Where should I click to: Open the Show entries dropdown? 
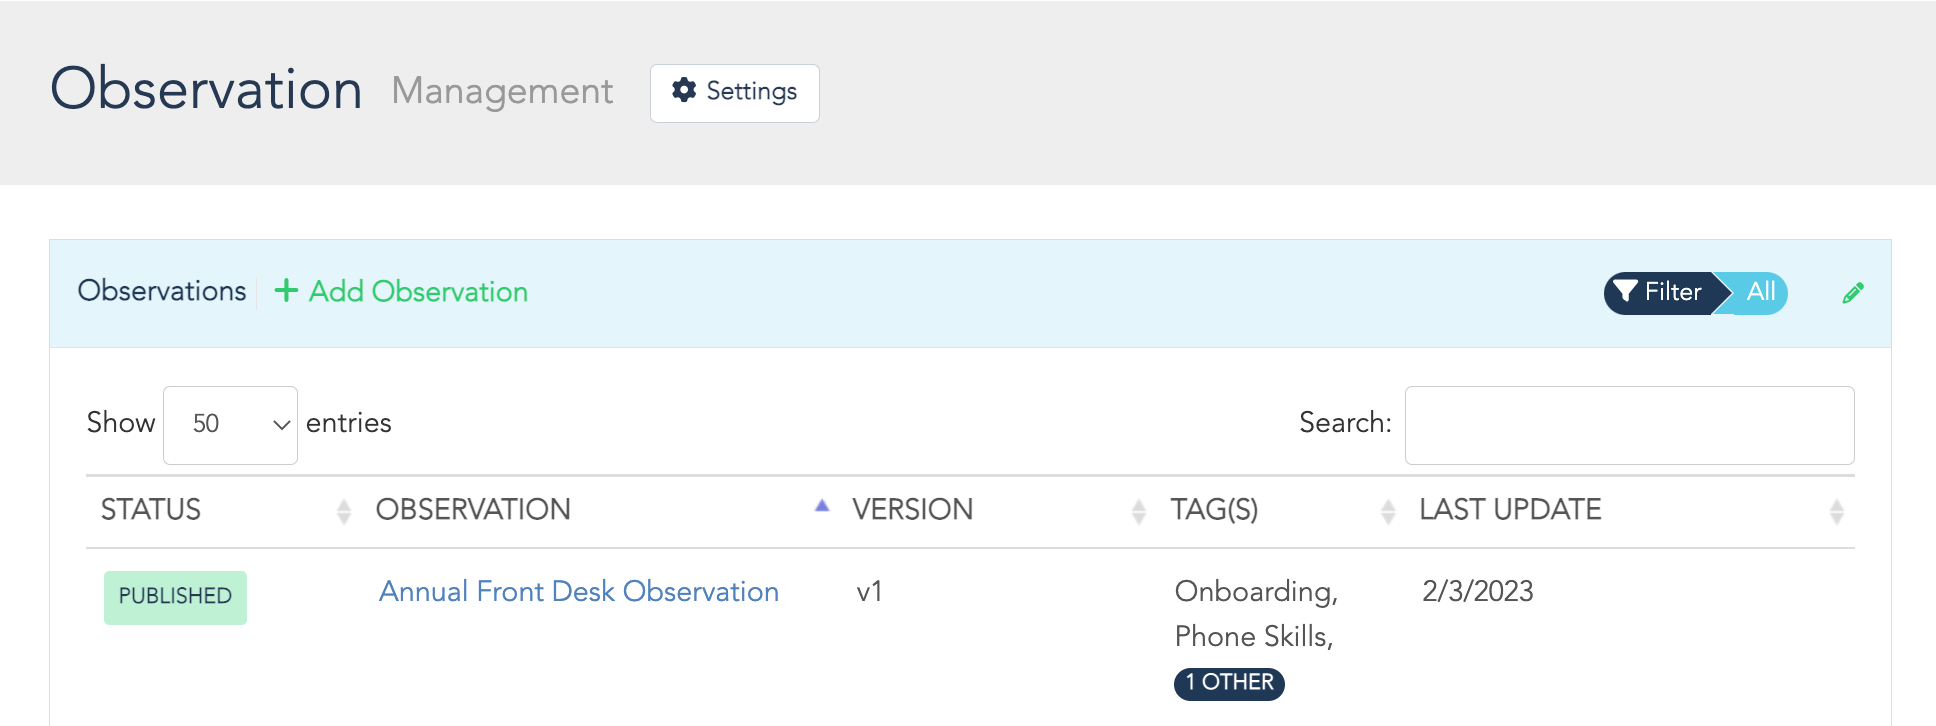pyautogui.click(x=230, y=425)
